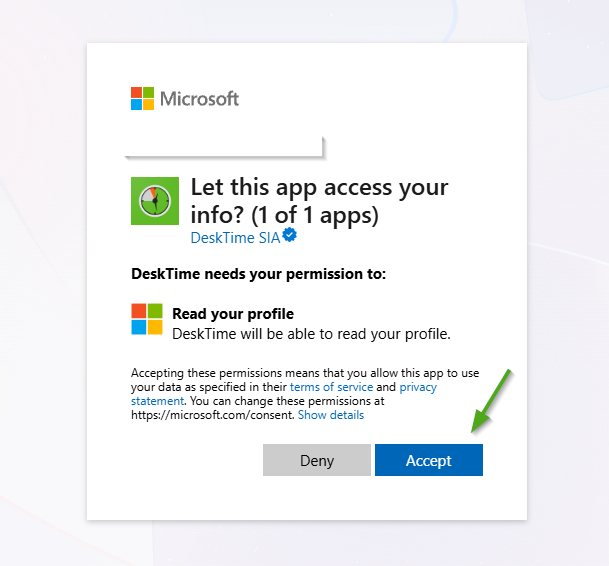Image resolution: width=609 pixels, height=566 pixels.
Task: Select the Read your profile permission title
Action: (233, 314)
